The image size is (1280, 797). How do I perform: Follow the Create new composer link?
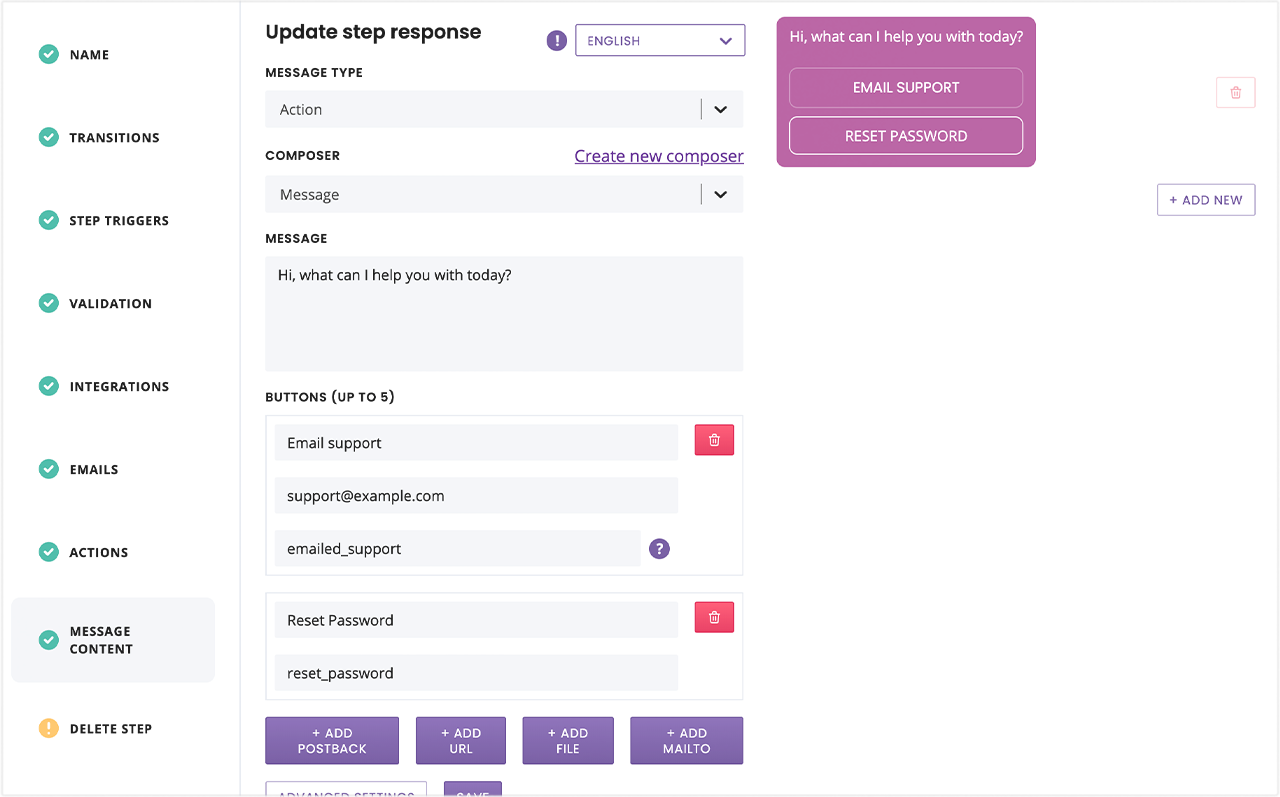coord(659,156)
